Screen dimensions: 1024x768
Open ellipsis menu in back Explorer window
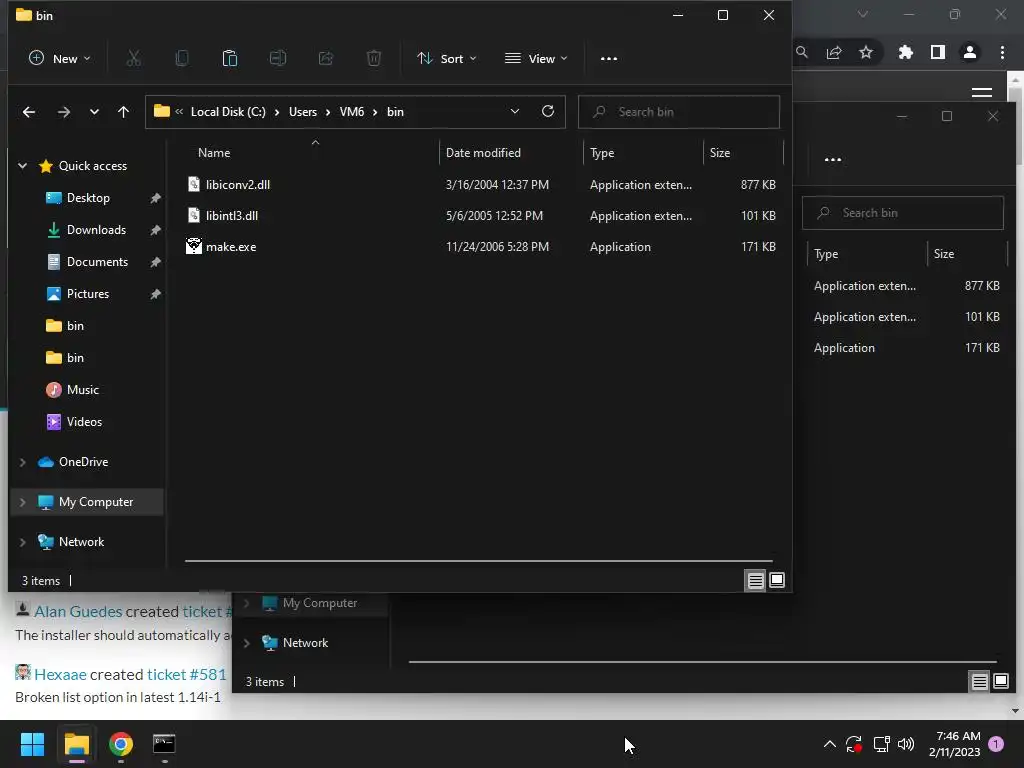pos(833,159)
